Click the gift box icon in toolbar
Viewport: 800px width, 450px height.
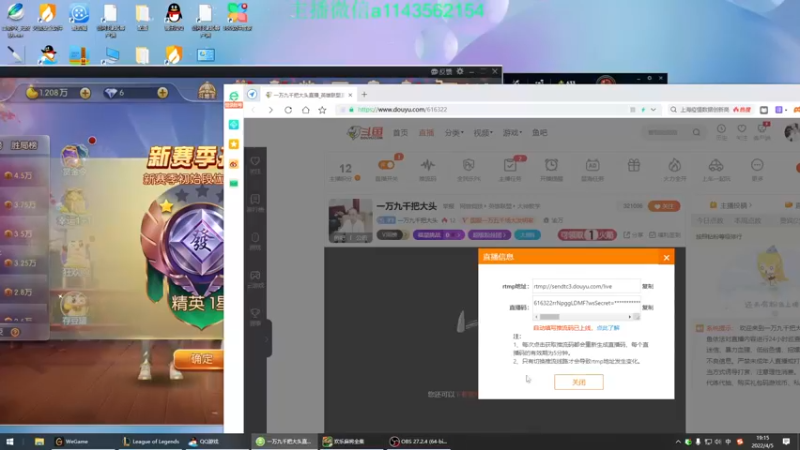(634, 165)
